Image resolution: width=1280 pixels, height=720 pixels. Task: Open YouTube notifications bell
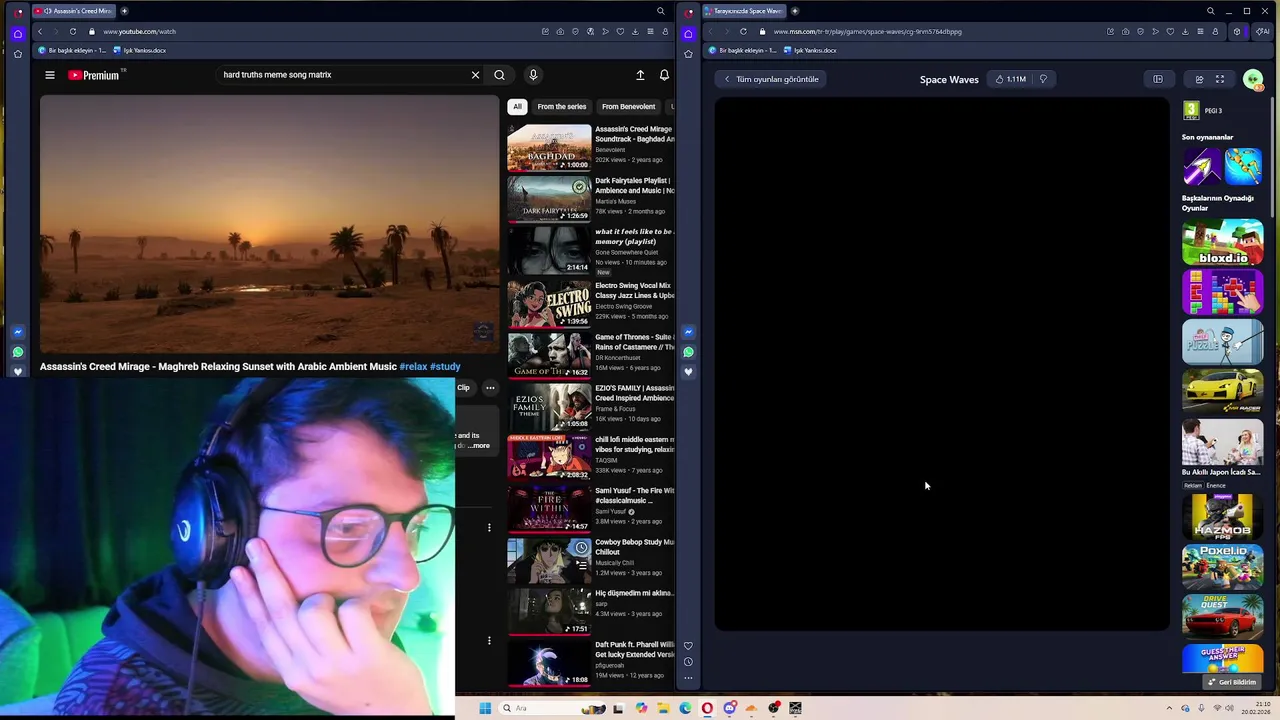(x=664, y=75)
